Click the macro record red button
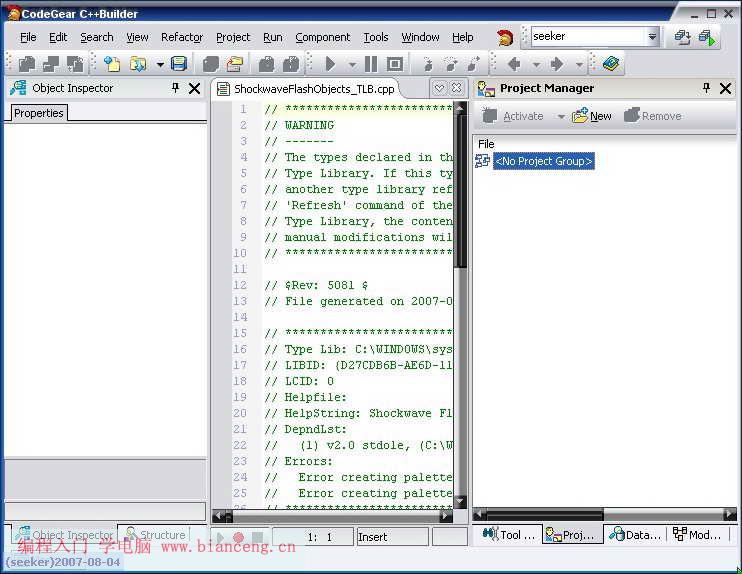742x574 pixels. pyautogui.click(x=238, y=538)
